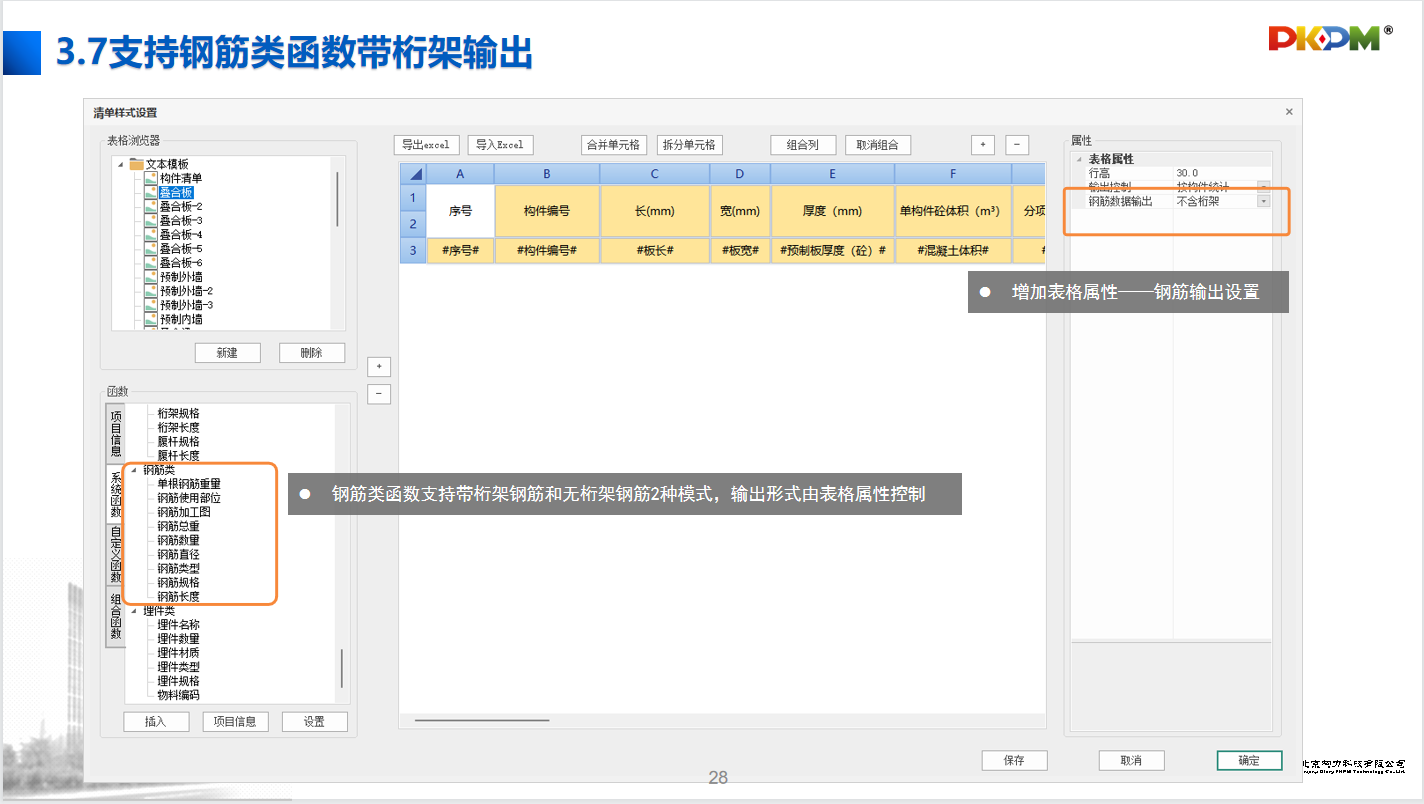
Task: Click the 预制内墙 template icon
Action: 150,319
